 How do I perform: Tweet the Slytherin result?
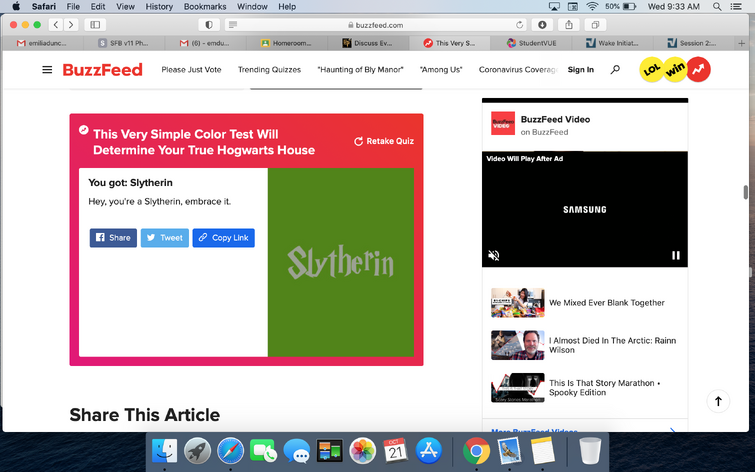tap(165, 238)
